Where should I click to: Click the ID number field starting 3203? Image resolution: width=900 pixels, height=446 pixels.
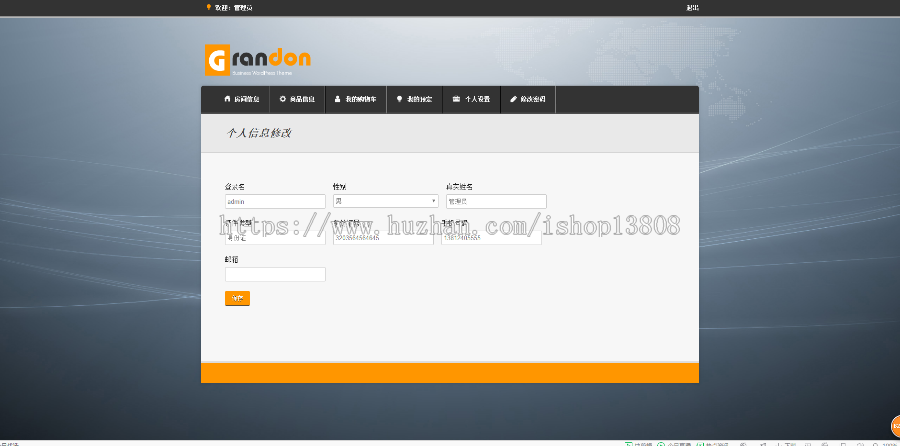383,238
